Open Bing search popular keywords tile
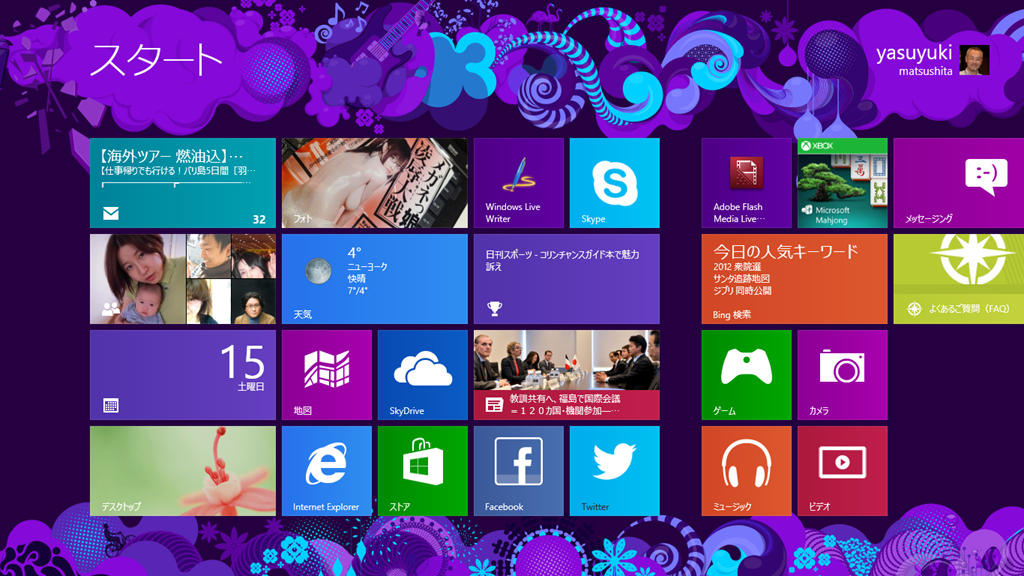This screenshot has height=576, width=1024. (x=795, y=279)
